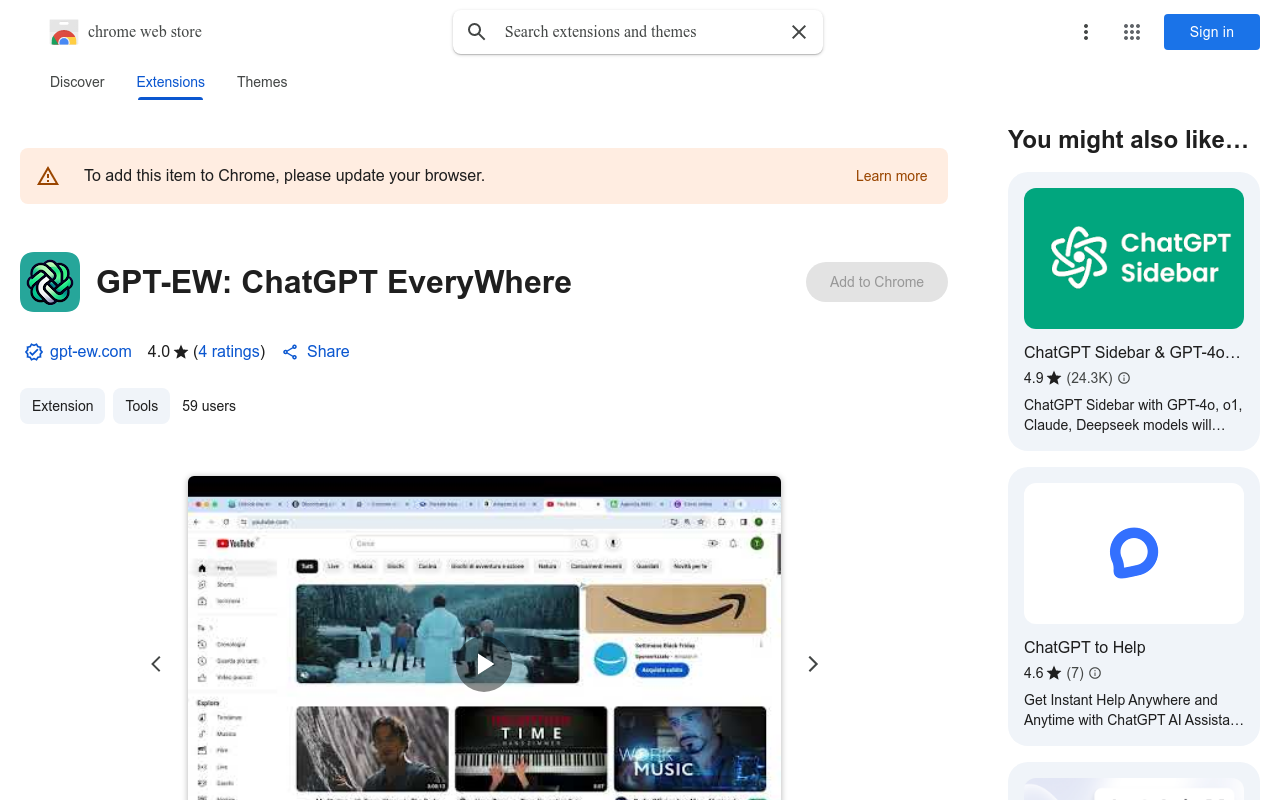Image resolution: width=1280 pixels, height=800 pixels.
Task: Click the Sign in button
Action: [x=1212, y=32]
